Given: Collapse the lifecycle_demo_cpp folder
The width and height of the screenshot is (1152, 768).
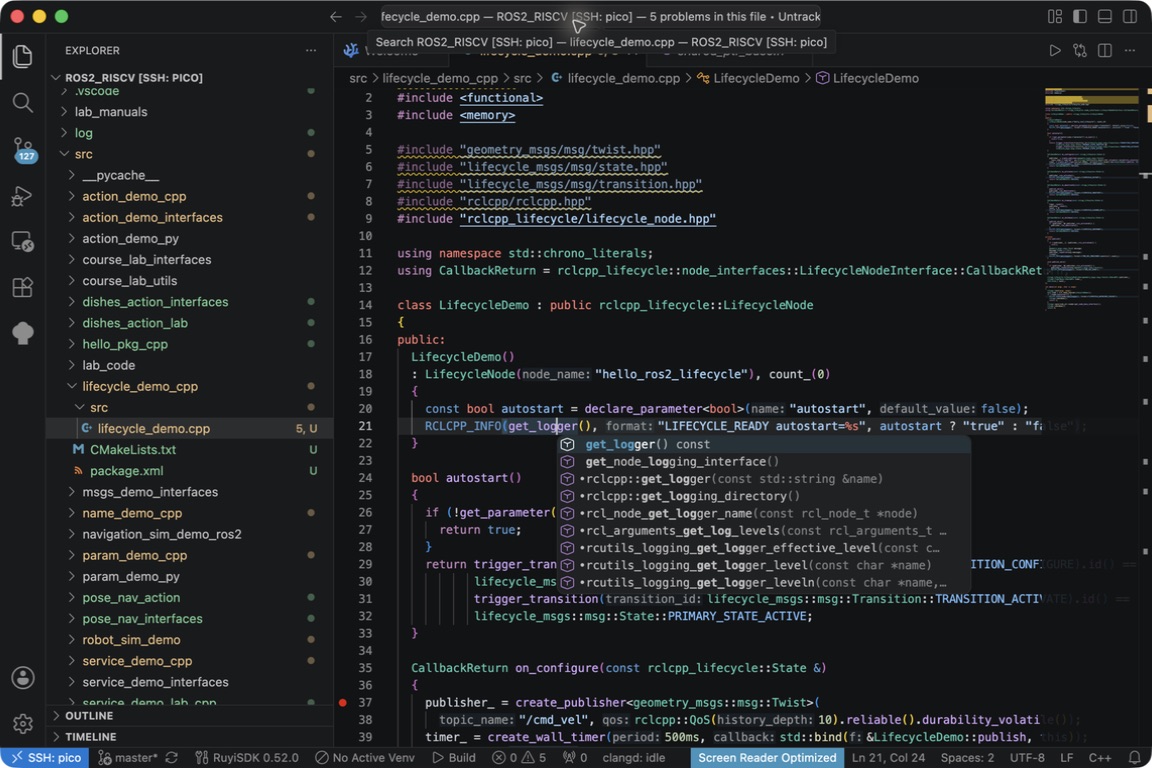Looking at the screenshot, I should click(188, 387).
